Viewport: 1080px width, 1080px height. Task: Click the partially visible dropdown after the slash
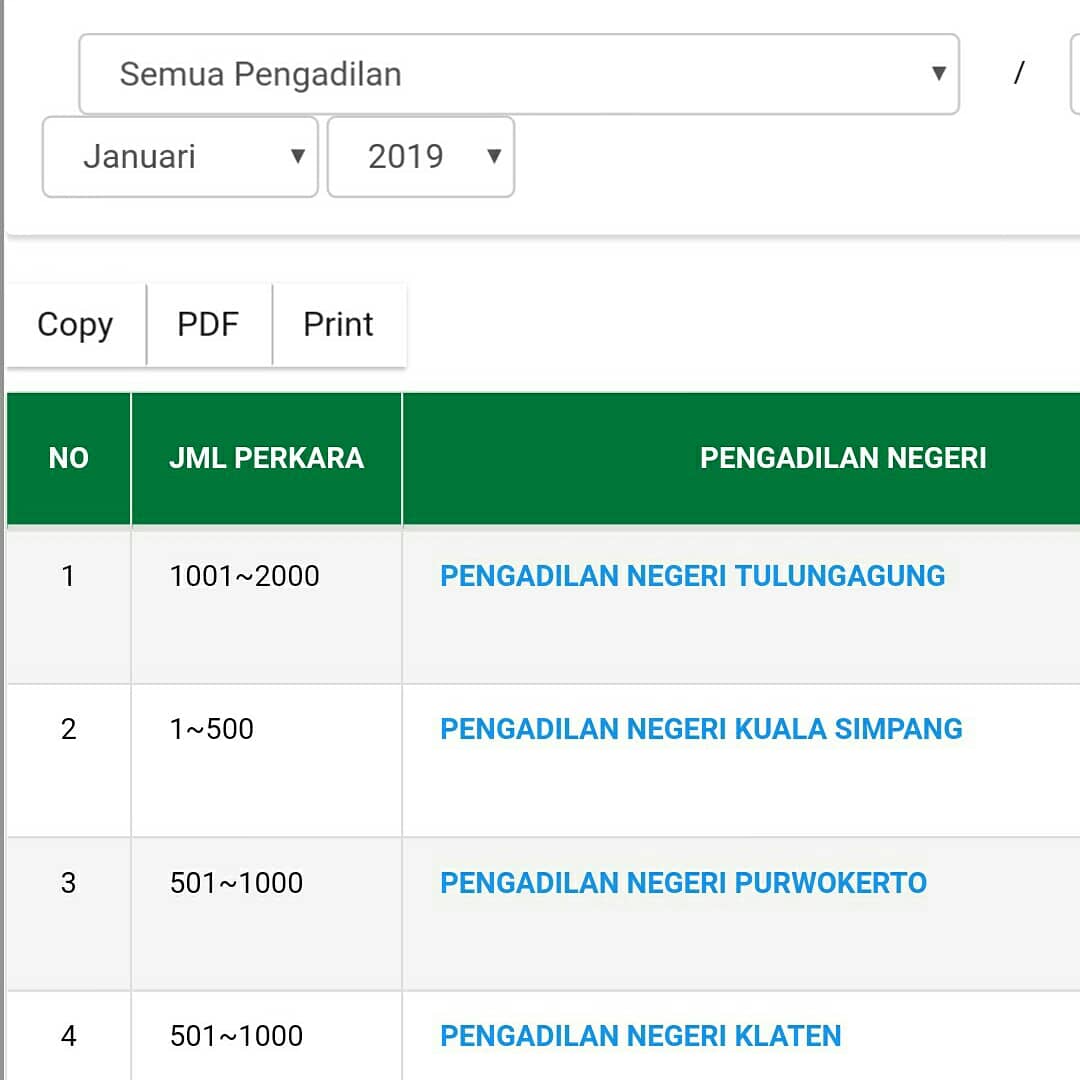1074,74
